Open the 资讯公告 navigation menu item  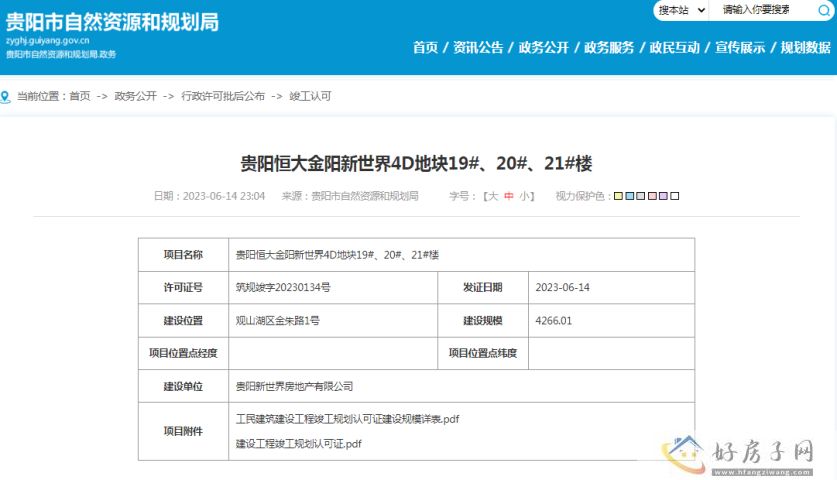tap(477, 47)
